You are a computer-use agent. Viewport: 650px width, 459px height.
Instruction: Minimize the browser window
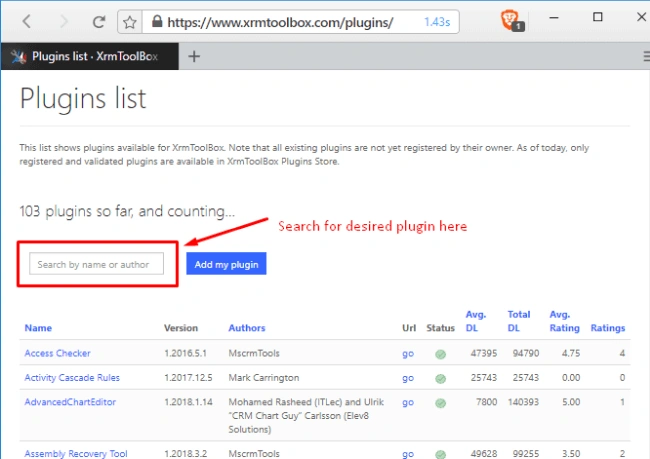click(554, 17)
